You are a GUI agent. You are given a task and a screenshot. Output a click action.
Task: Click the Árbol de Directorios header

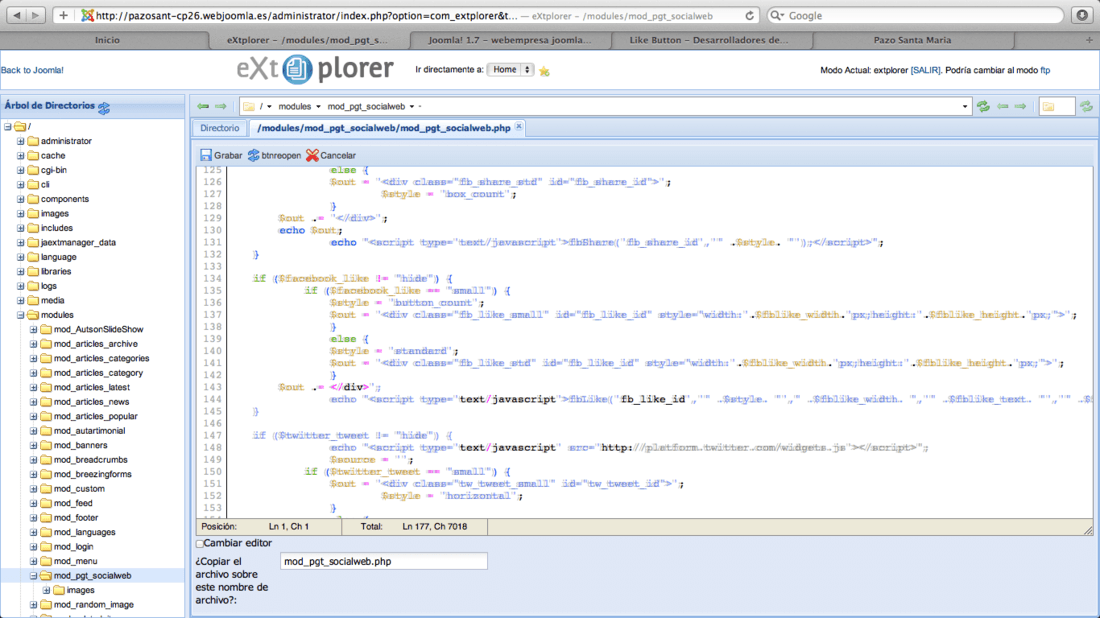click(49, 106)
